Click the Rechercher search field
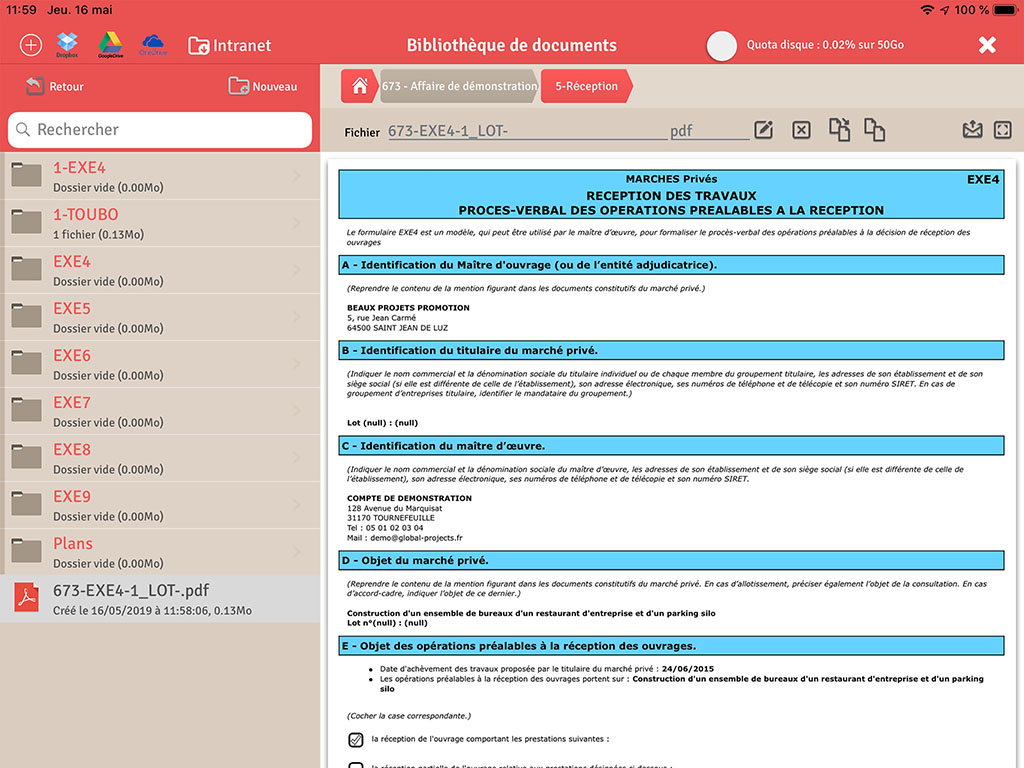This screenshot has width=1024, height=768. tap(160, 130)
